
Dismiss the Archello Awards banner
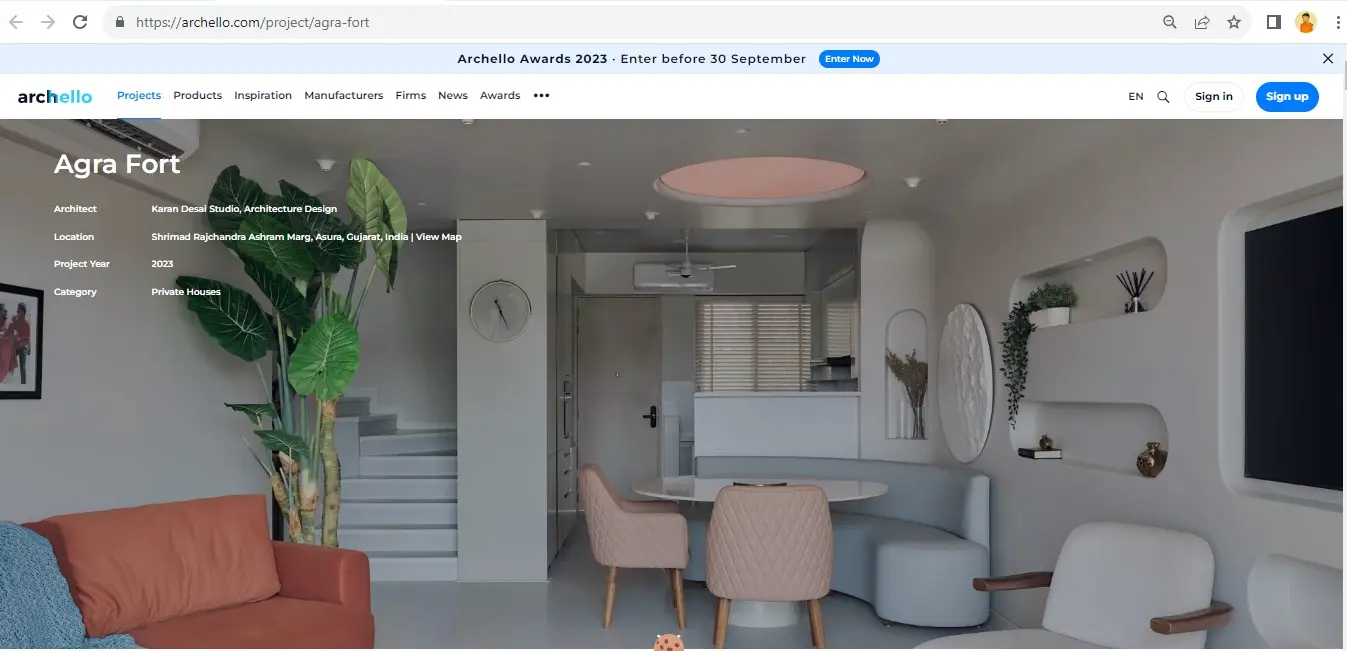click(1328, 59)
